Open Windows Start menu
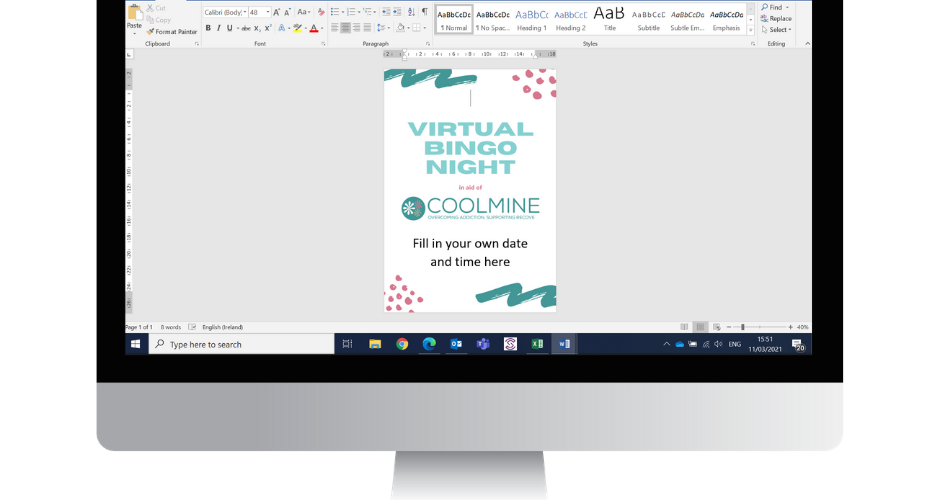The width and height of the screenshot is (940, 500). point(135,344)
